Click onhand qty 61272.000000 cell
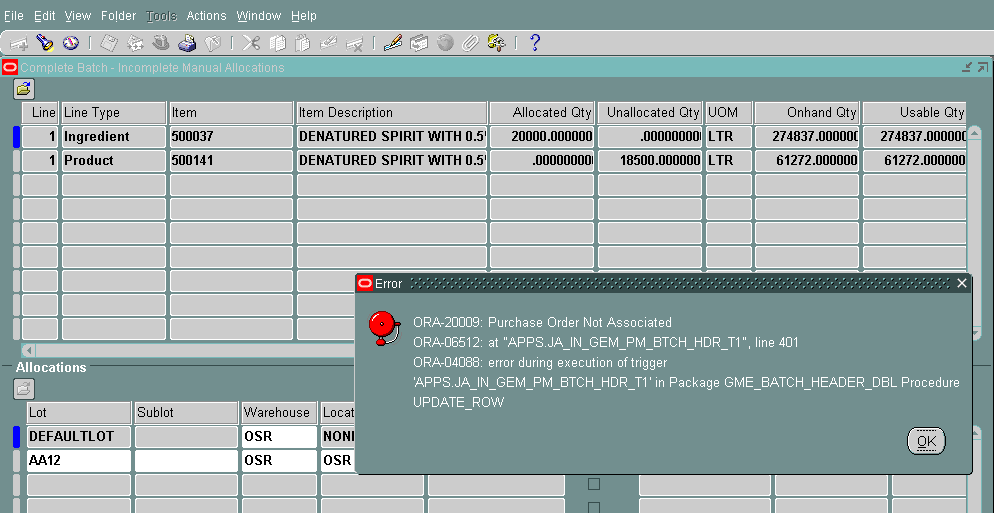Viewport: 994px width, 513px height. point(806,161)
